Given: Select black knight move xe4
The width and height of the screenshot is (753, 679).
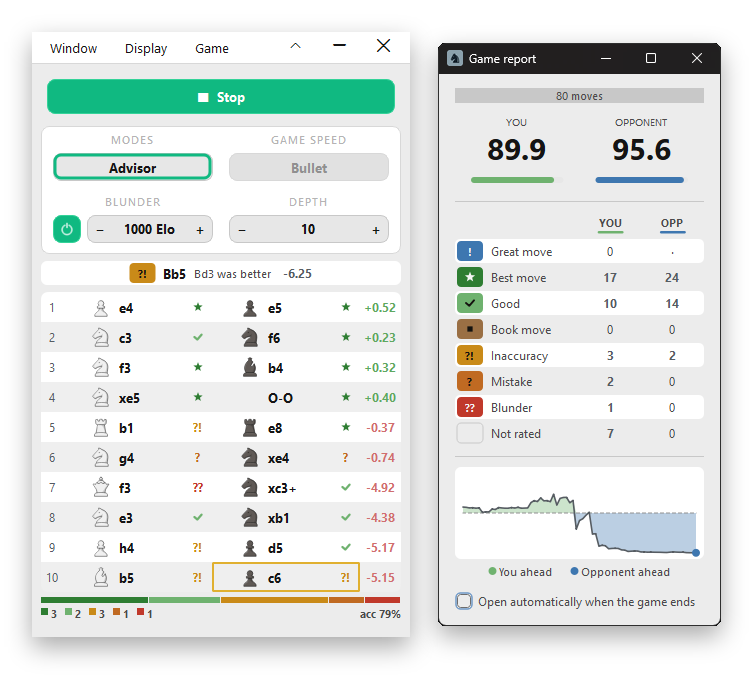Looking at the screenshot, I should point(279,458).
